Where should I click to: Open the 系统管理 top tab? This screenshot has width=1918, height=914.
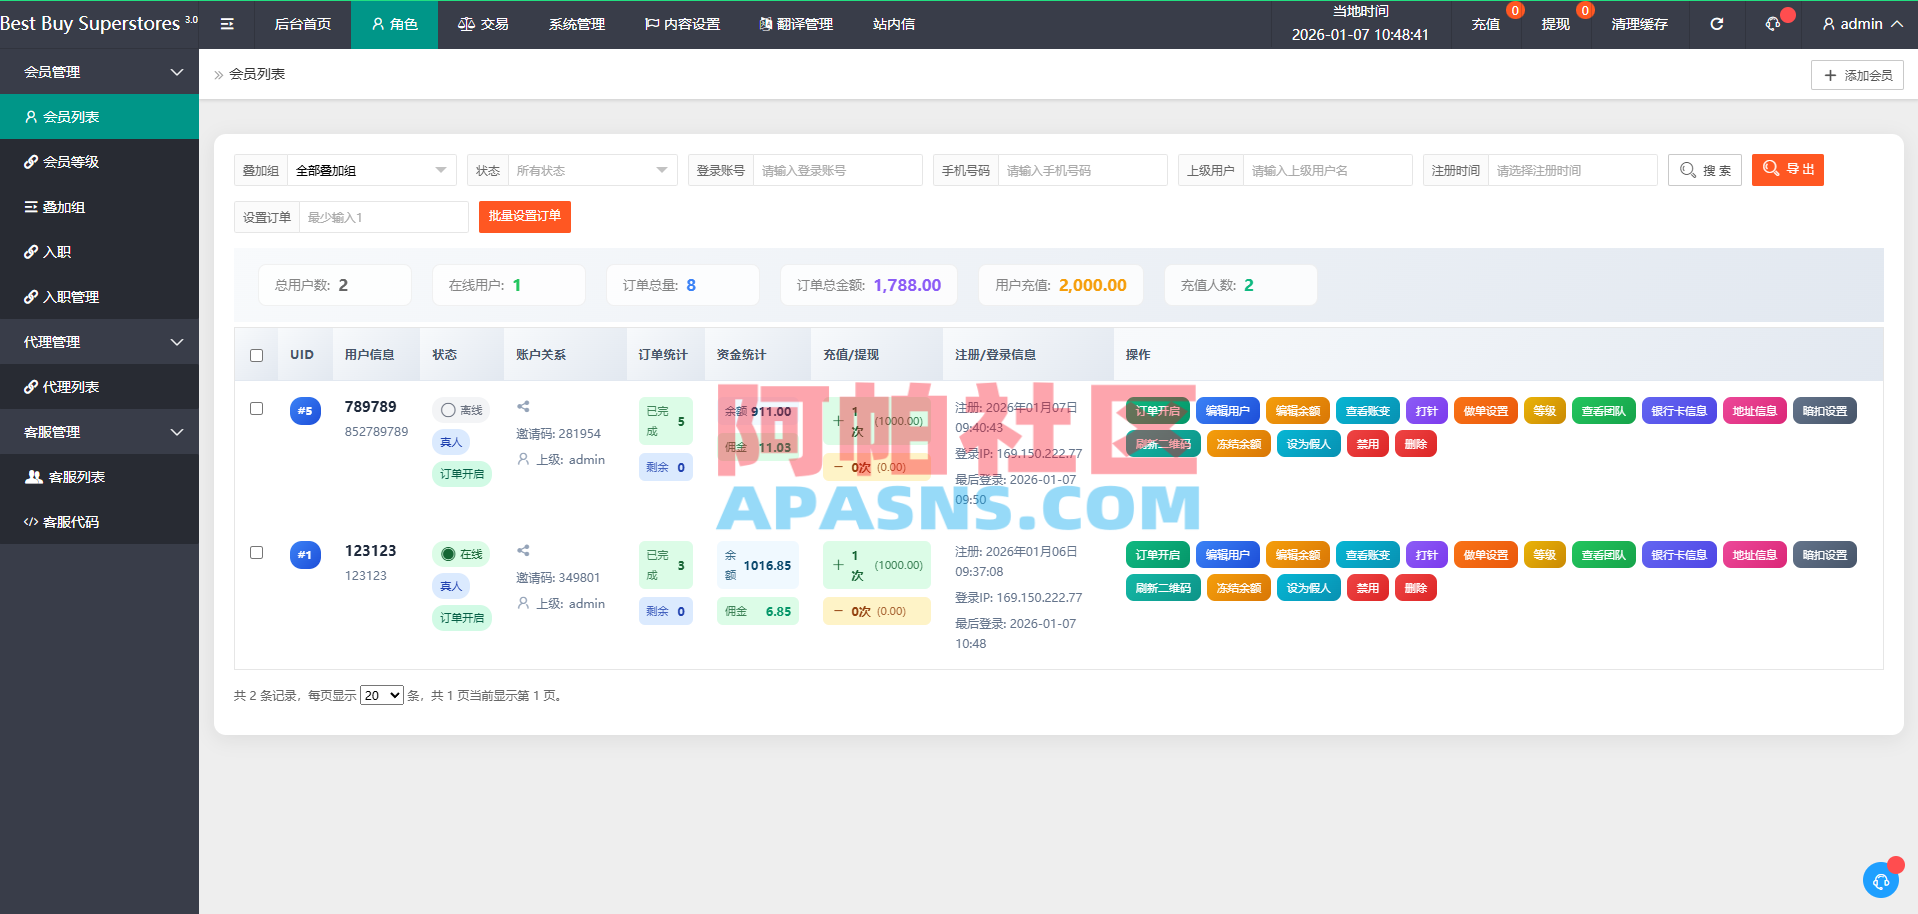click(576, 24)
